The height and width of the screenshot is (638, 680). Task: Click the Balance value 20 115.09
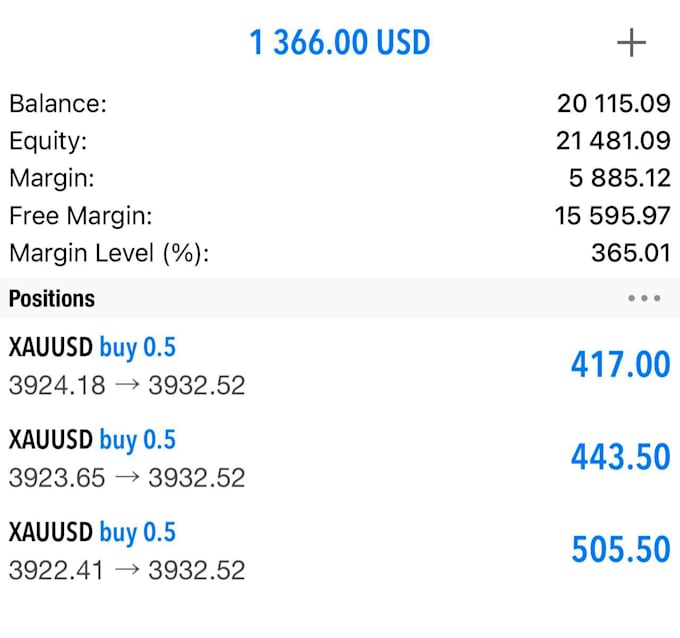click(x=614, y=104)
